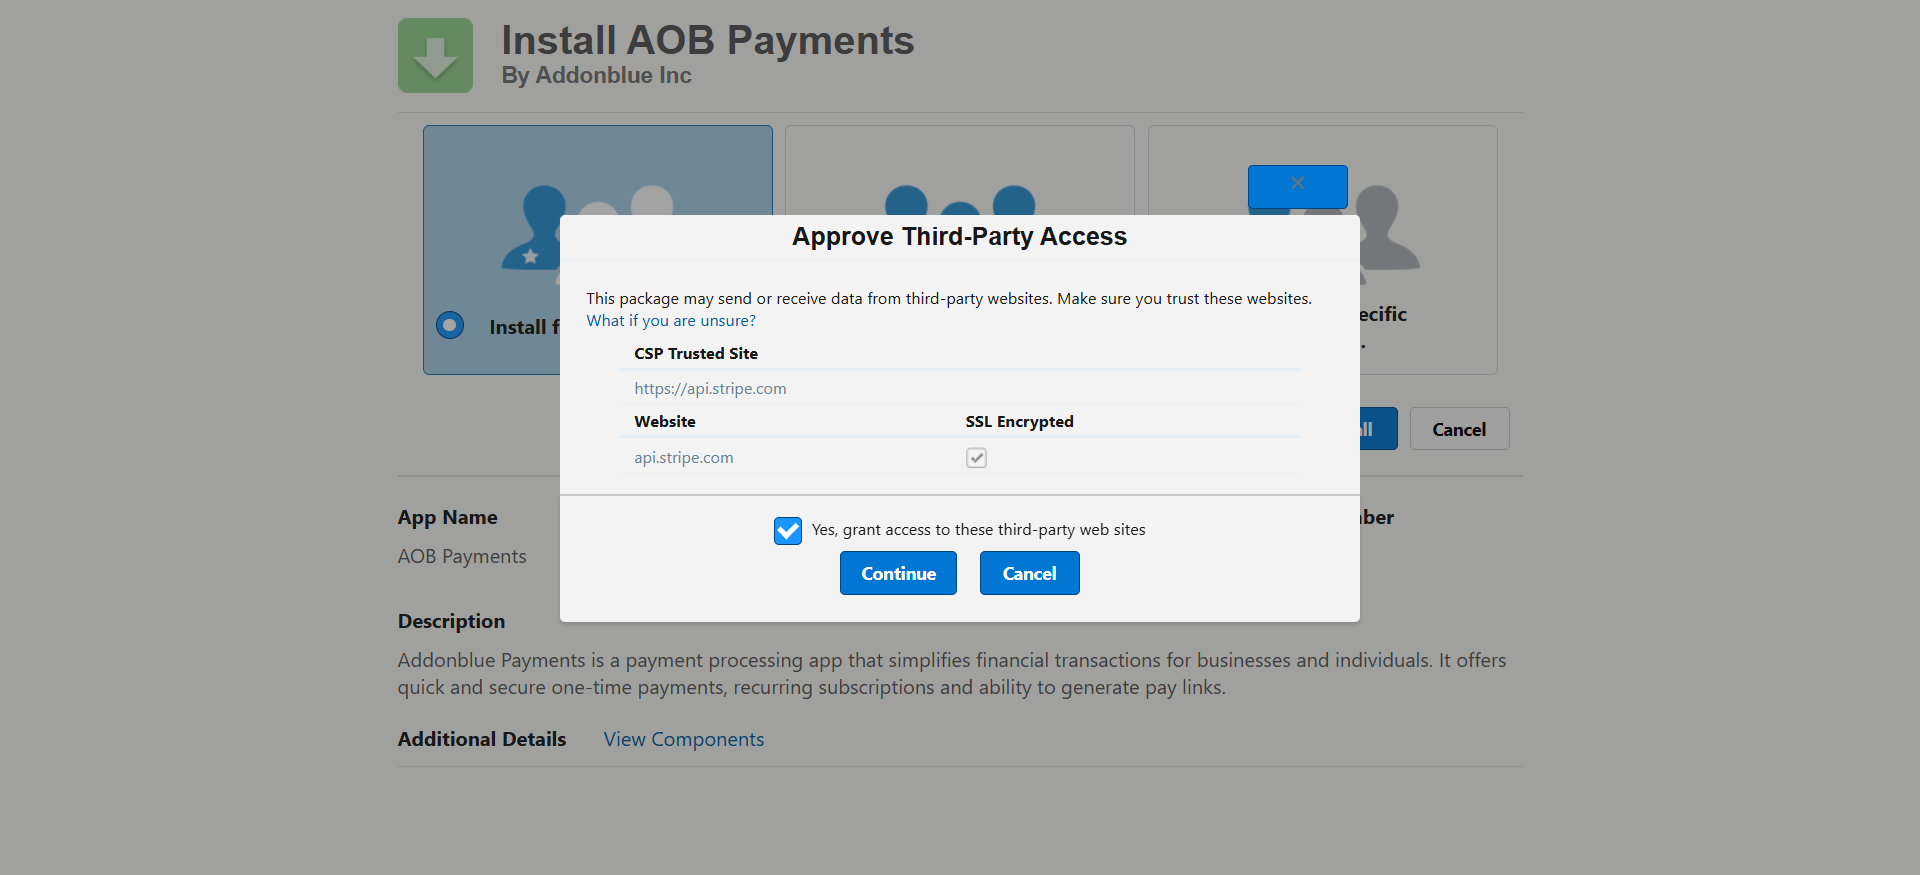Viewport: 1920px width, 875px height.
Task: Click the Cancel button beside Install
Action: point(1459,429)
